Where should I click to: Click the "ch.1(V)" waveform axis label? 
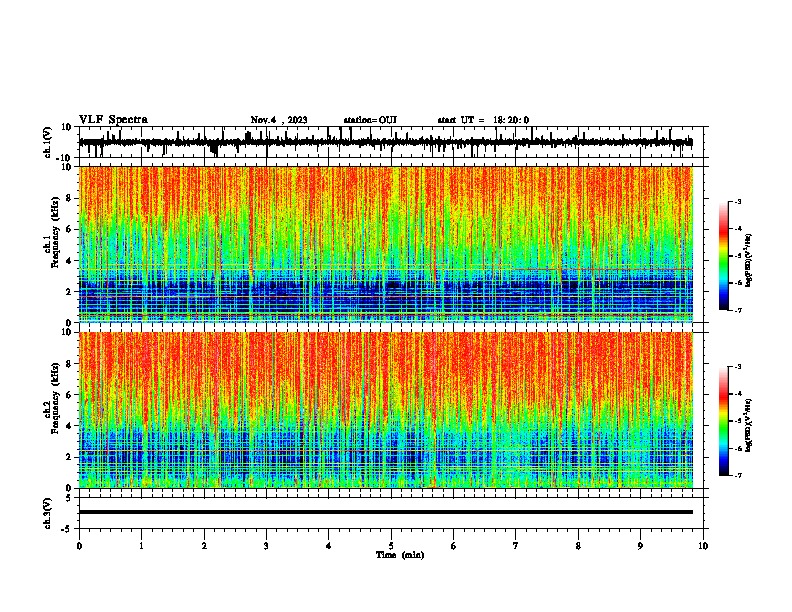(48, 142)
